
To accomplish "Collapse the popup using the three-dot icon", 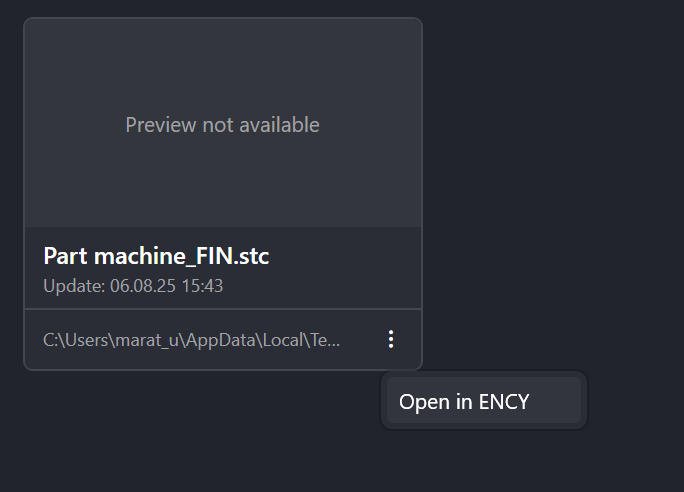I will [x=391, y=340].
